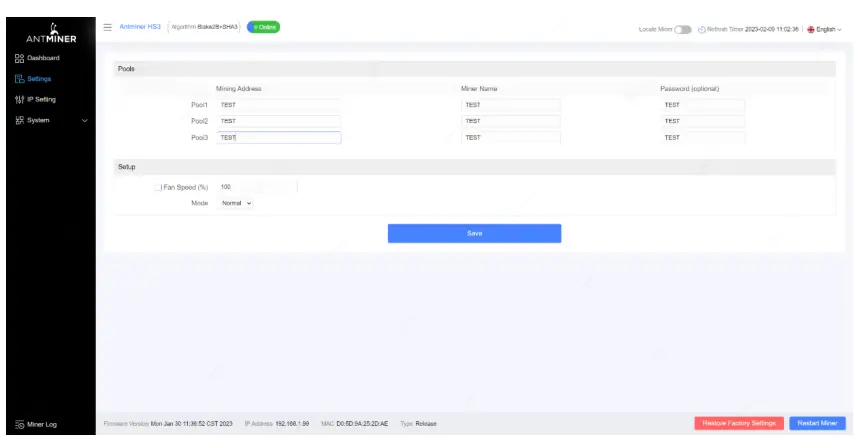Click the Algorithm Blake2B+SHA3 label

[204, 27]
